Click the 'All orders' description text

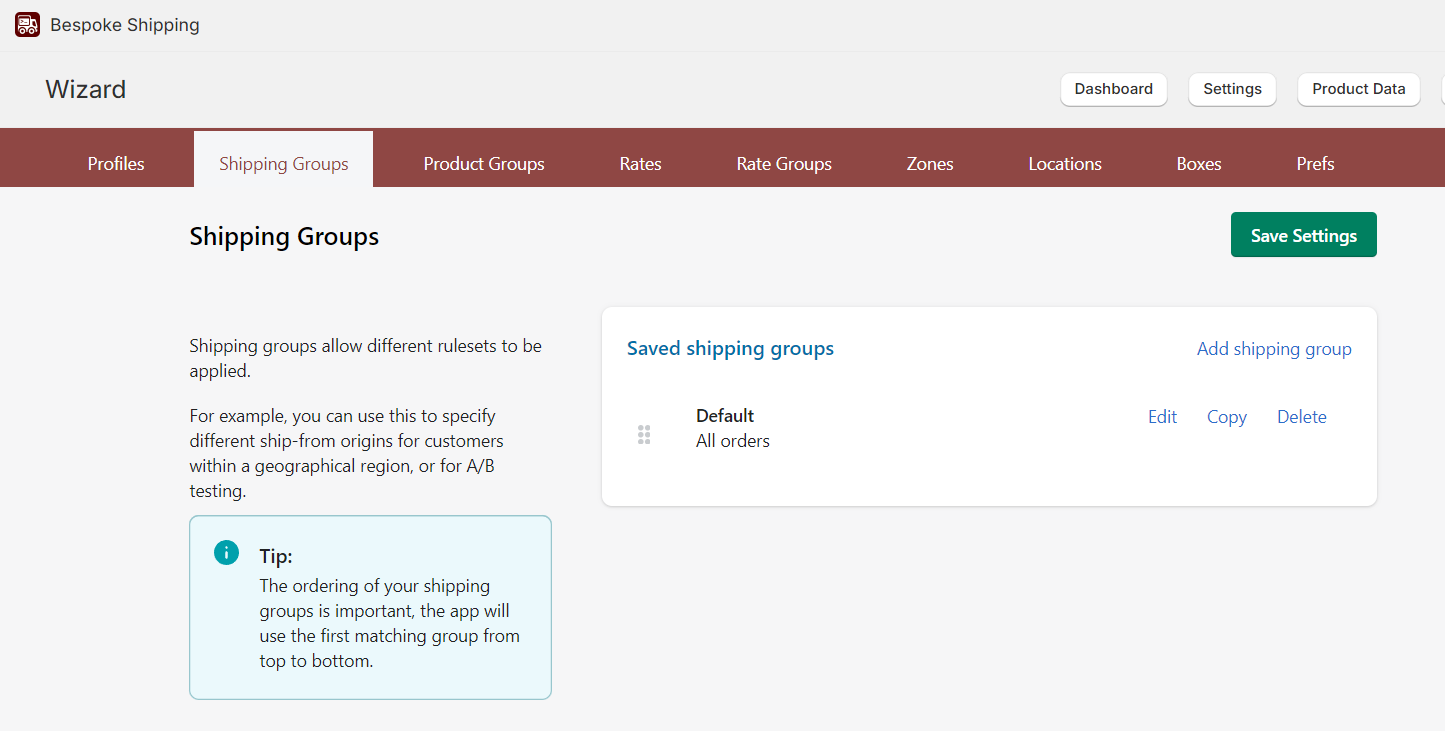point(733,441)
